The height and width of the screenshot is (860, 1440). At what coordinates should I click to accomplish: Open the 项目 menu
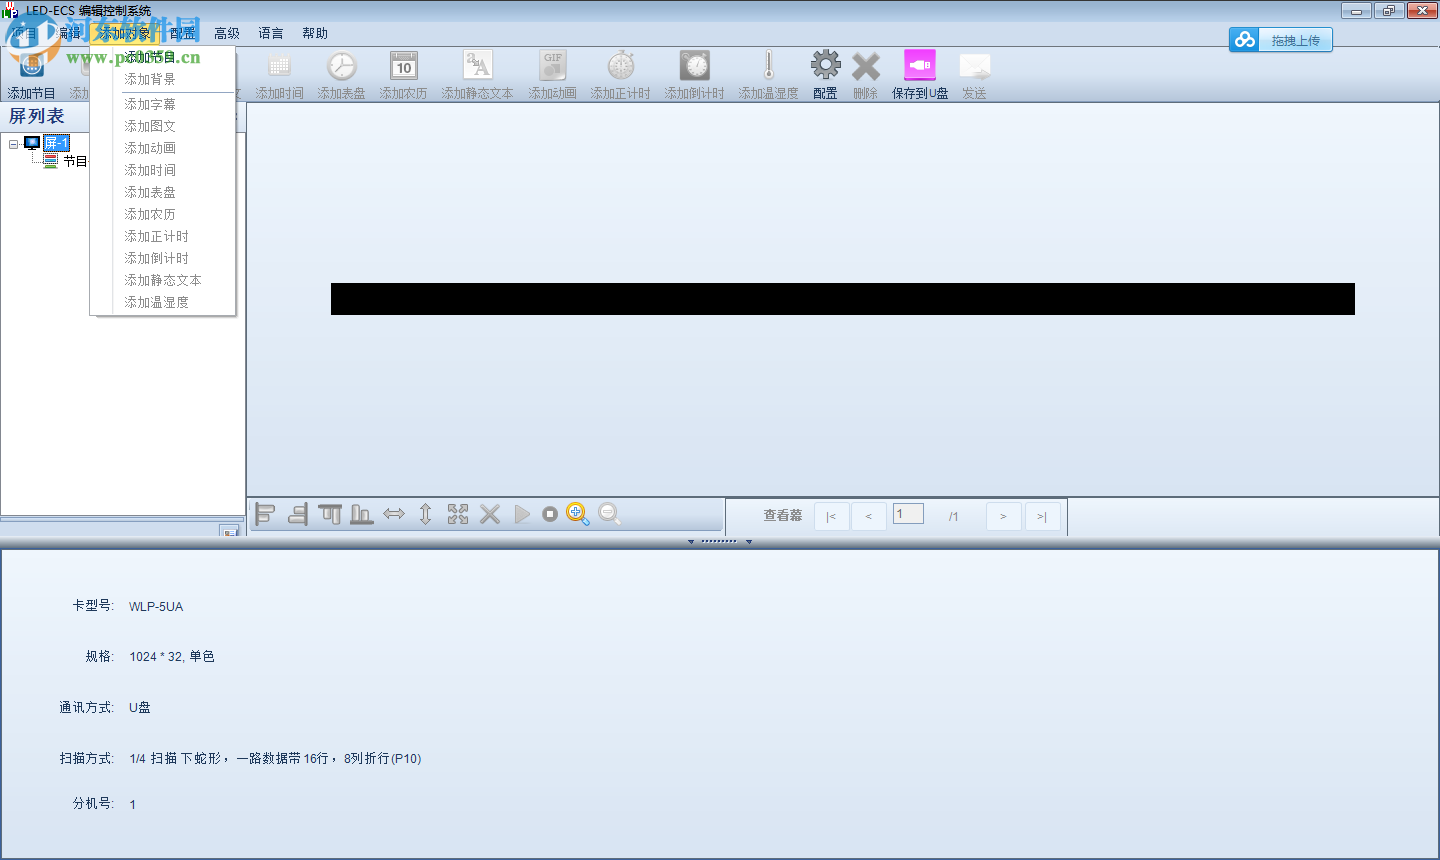point(22,33)
